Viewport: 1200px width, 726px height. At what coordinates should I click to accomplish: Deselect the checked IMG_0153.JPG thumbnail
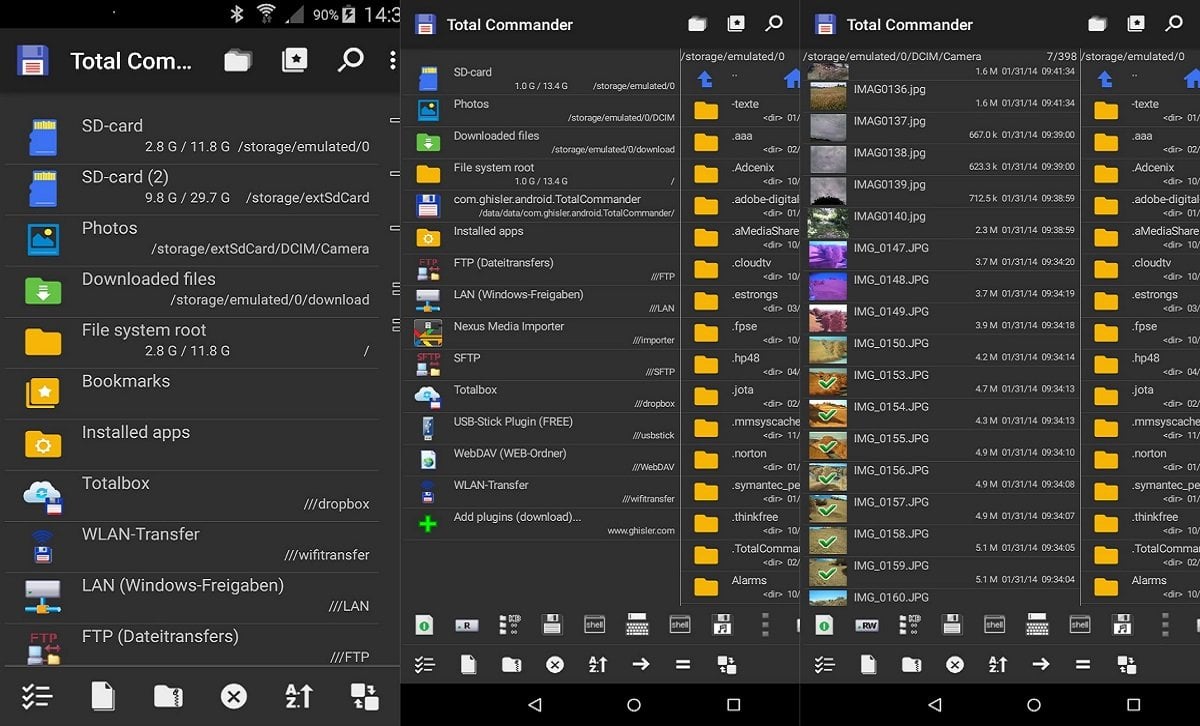(x=828, y=381)
